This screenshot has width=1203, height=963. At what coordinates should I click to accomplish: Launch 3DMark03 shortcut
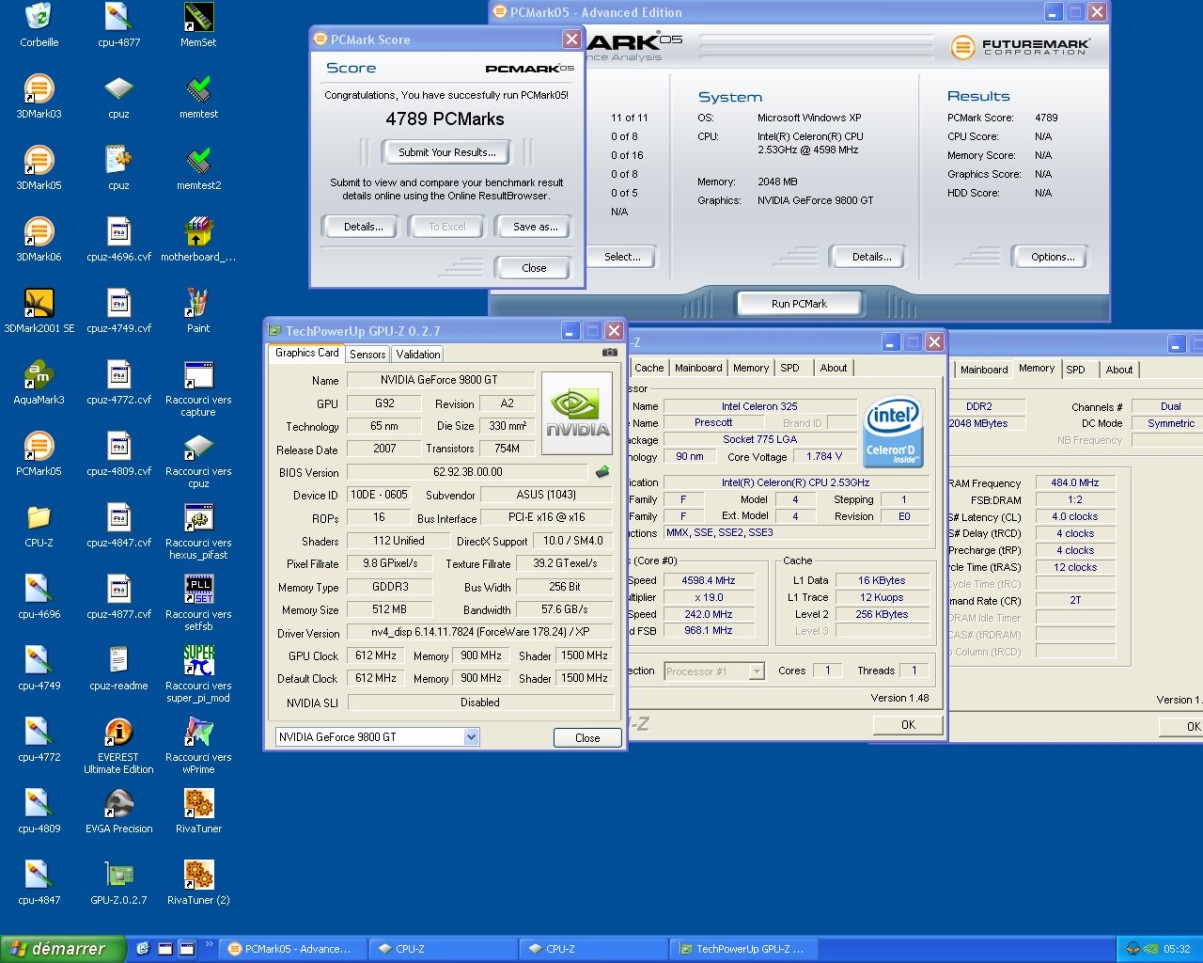(x=38, y=89)
